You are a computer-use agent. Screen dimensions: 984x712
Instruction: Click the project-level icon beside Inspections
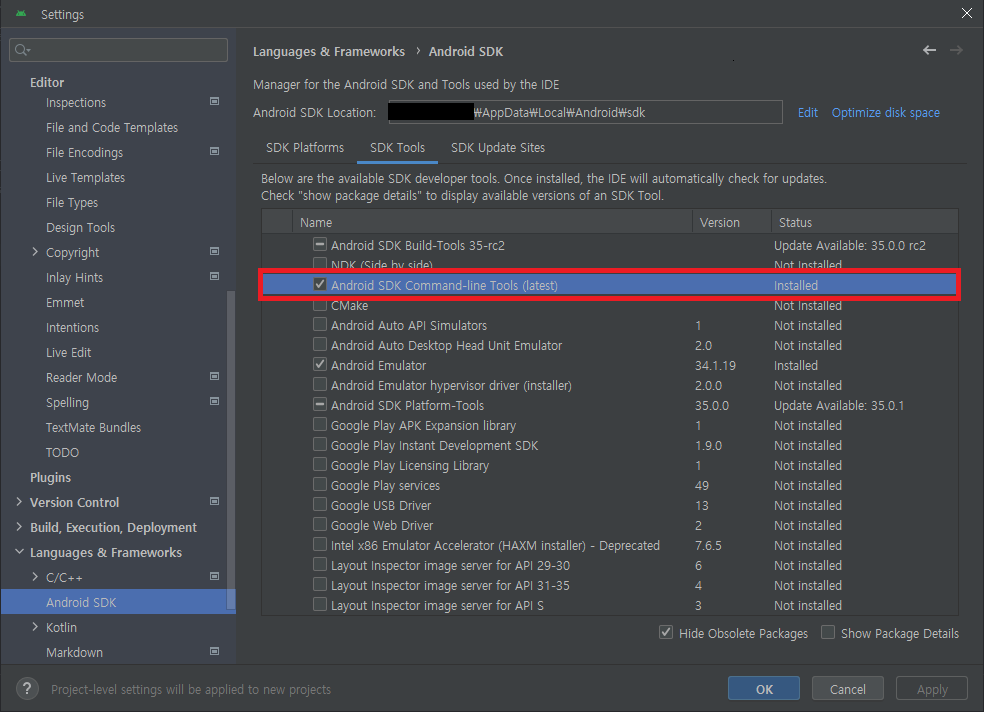(215, 101)
